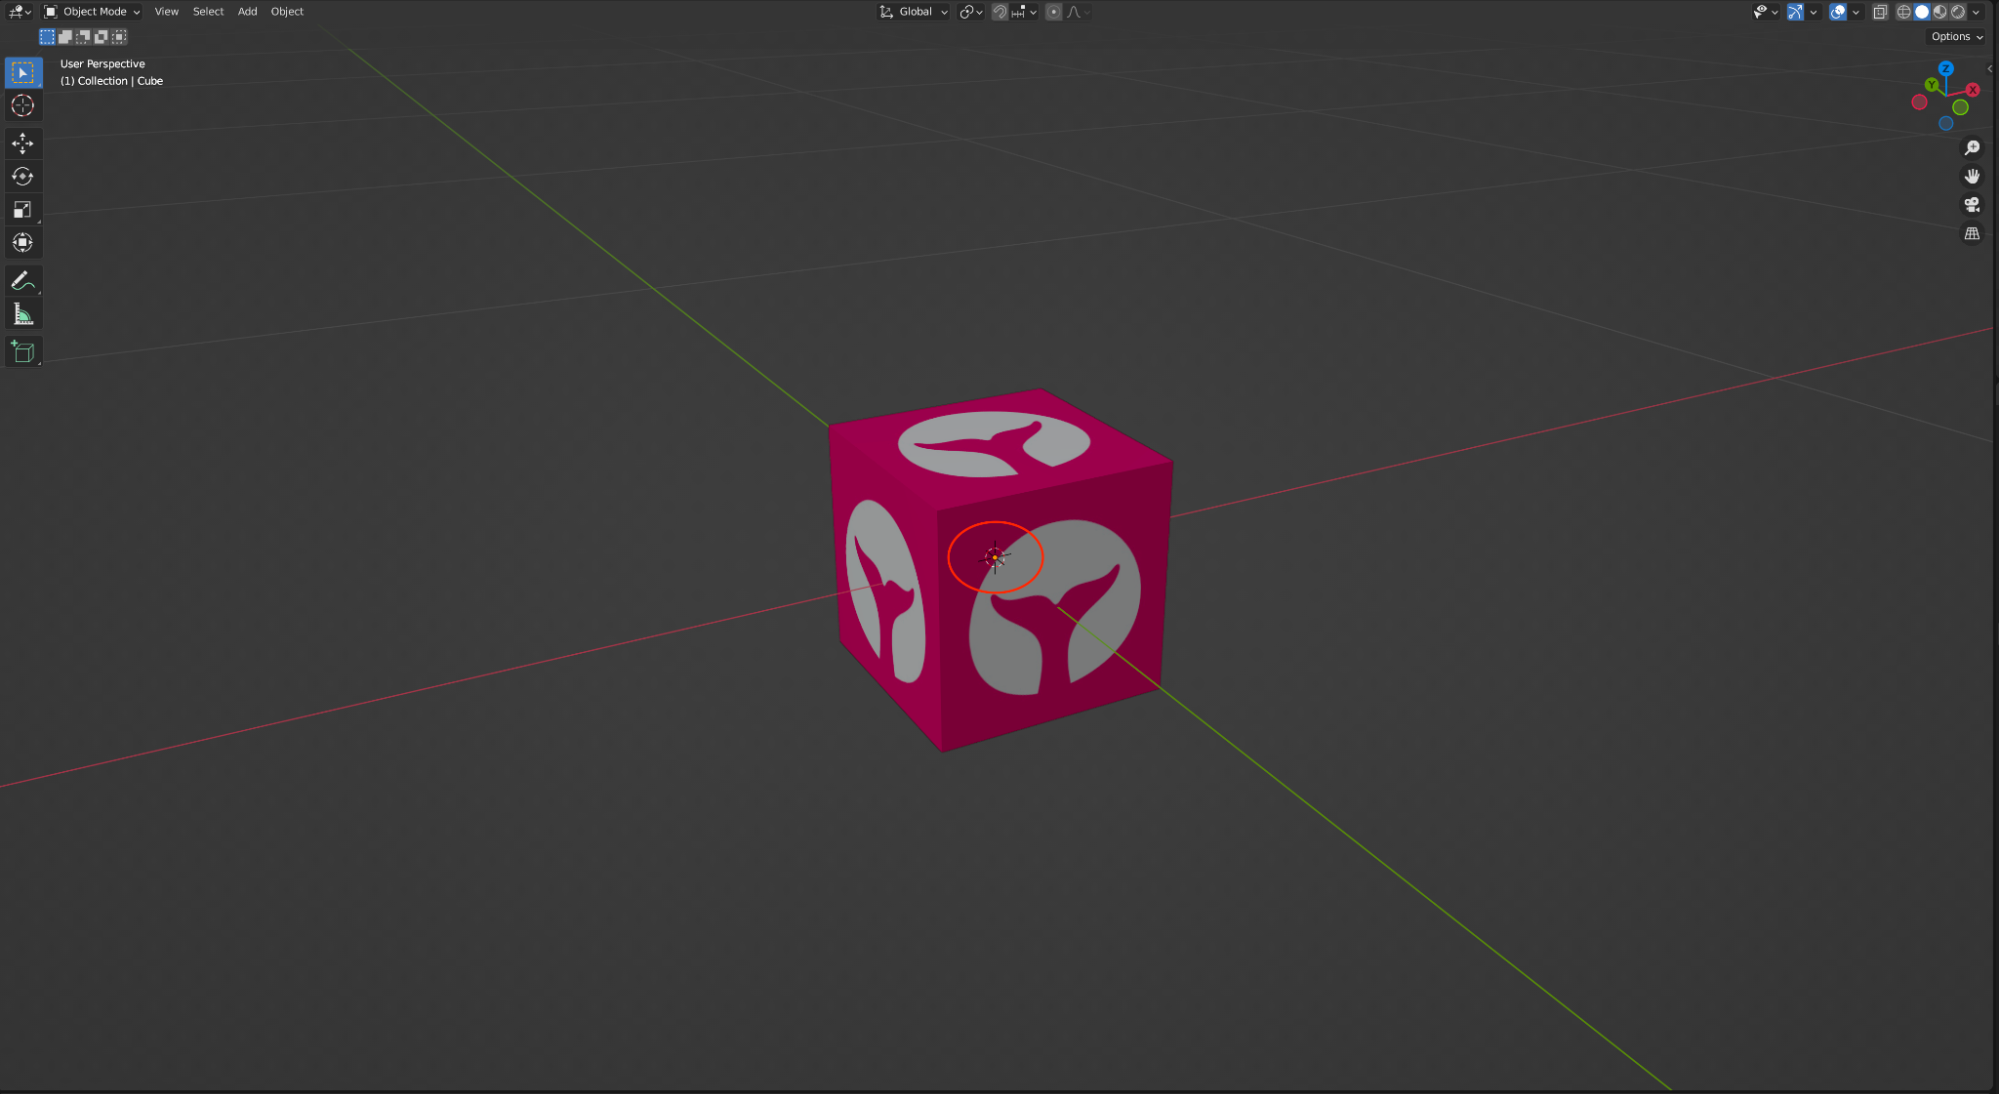This screenshot has width=1999, height=1095.
Task: Open the View menu
Action: (x=166, y=12)
